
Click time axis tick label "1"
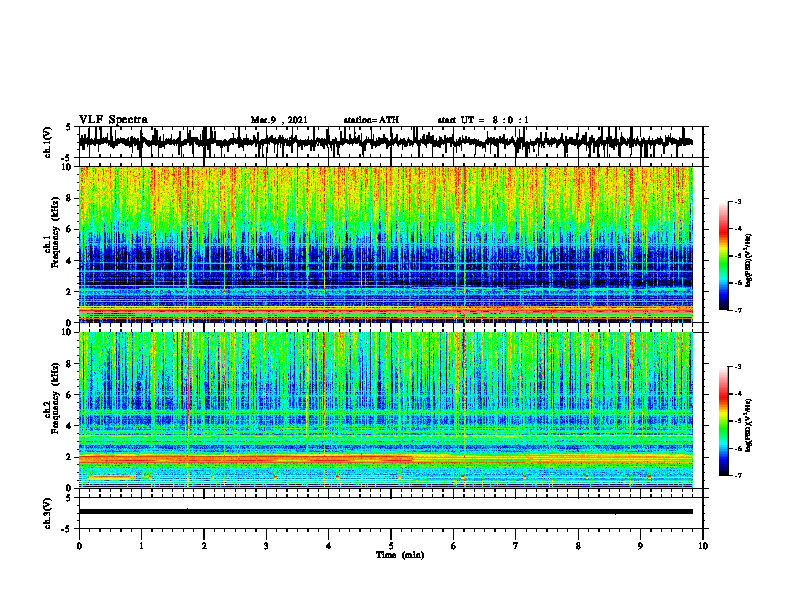tap(141, 546)
